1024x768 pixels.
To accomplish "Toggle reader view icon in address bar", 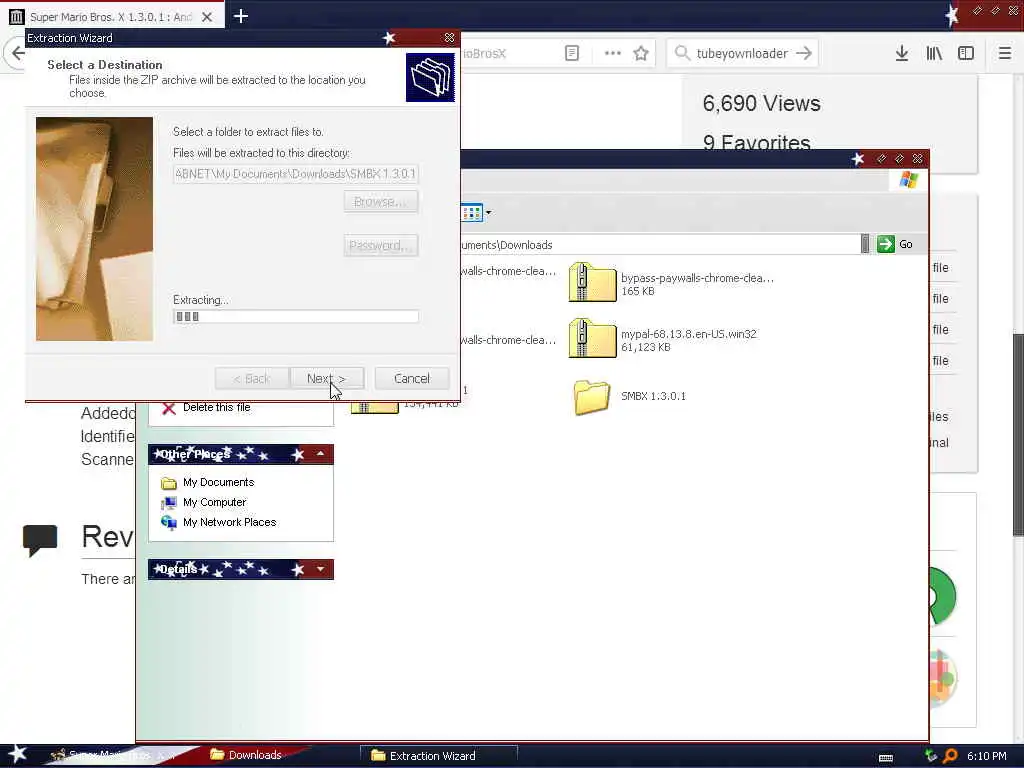I will click(571, 54).
